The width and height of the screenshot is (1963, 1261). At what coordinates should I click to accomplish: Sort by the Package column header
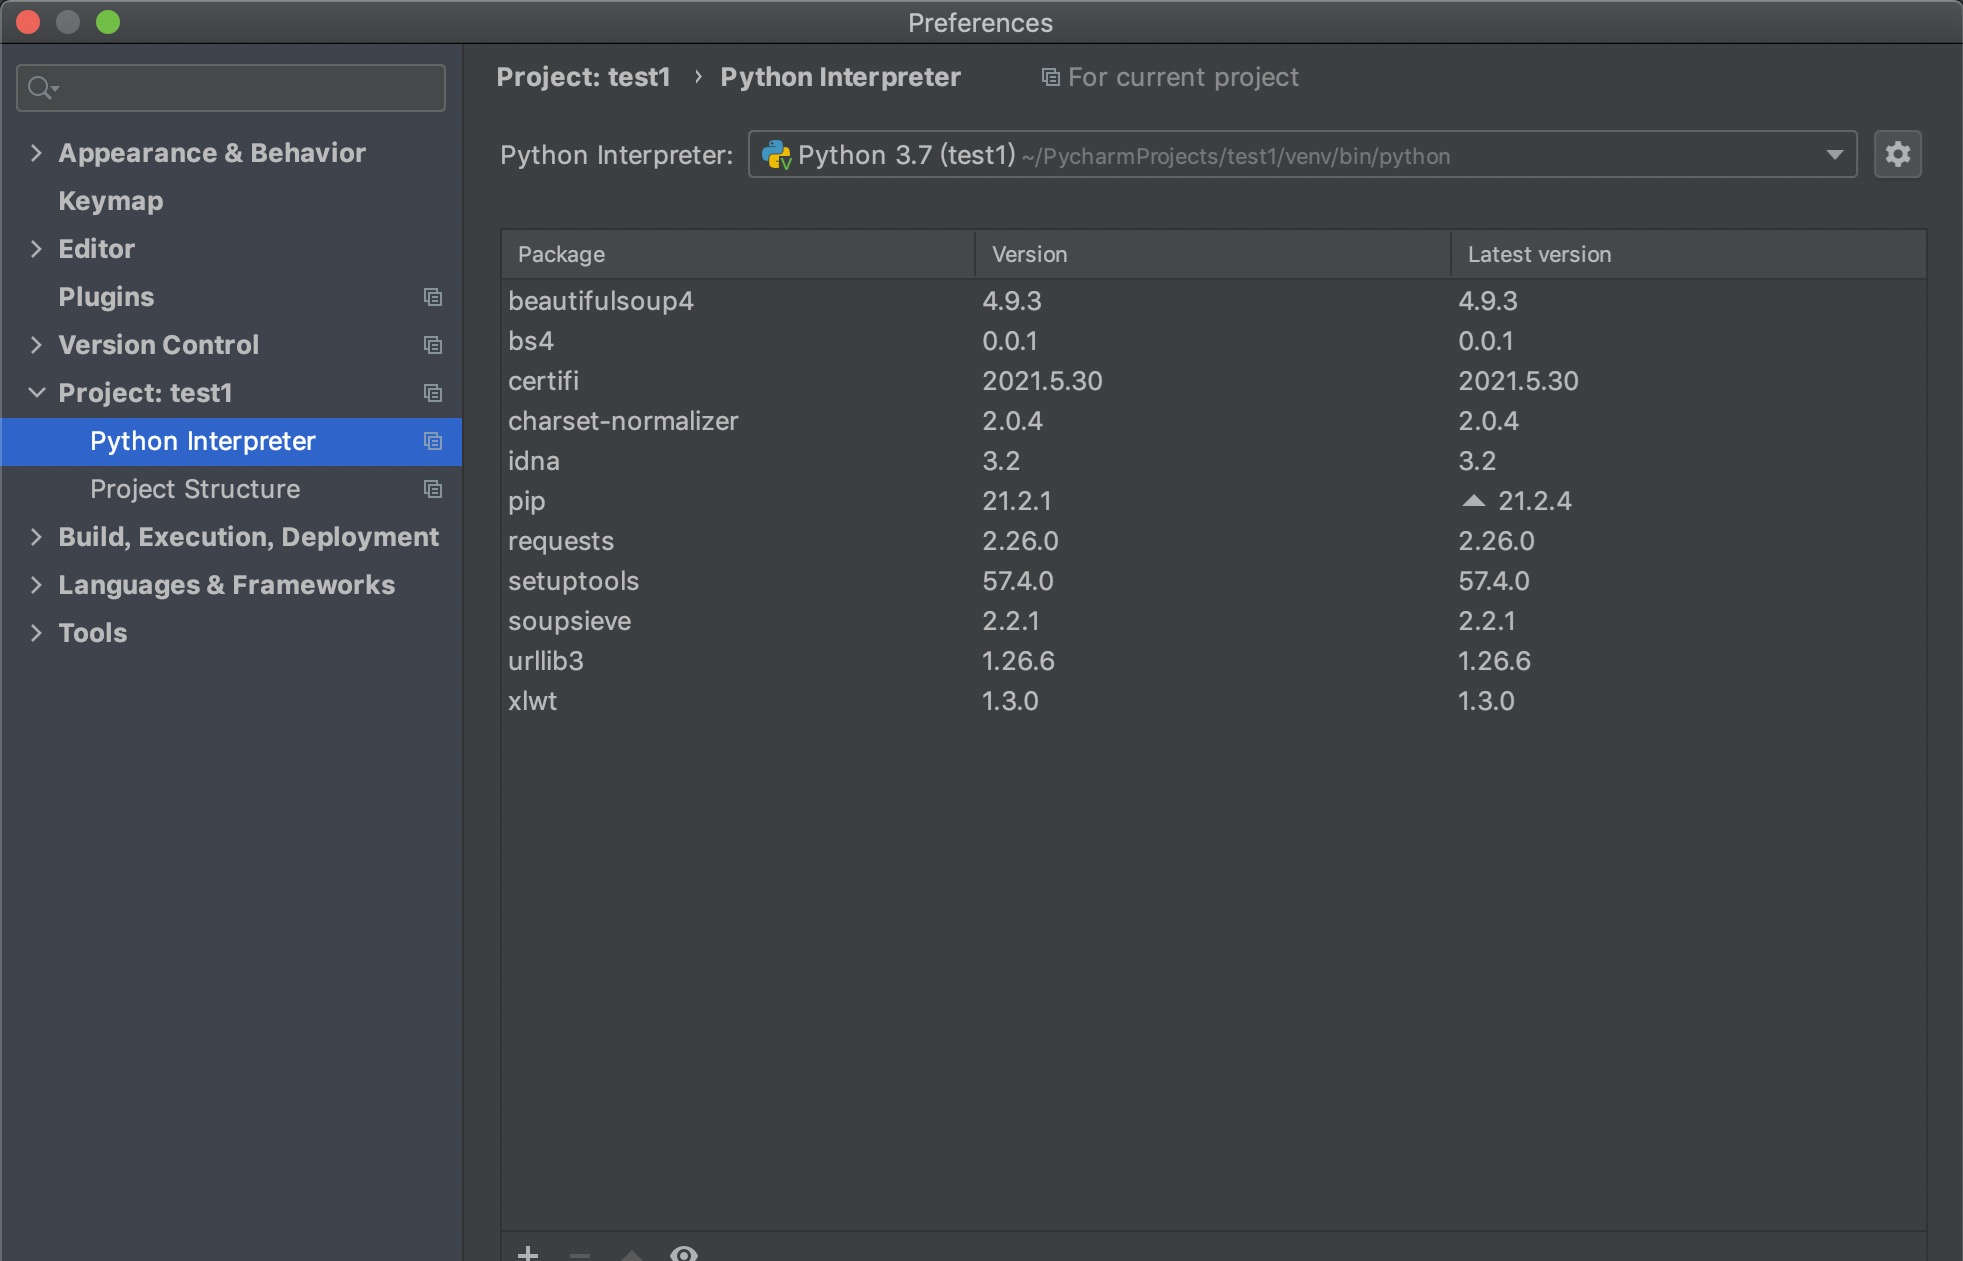738,254
